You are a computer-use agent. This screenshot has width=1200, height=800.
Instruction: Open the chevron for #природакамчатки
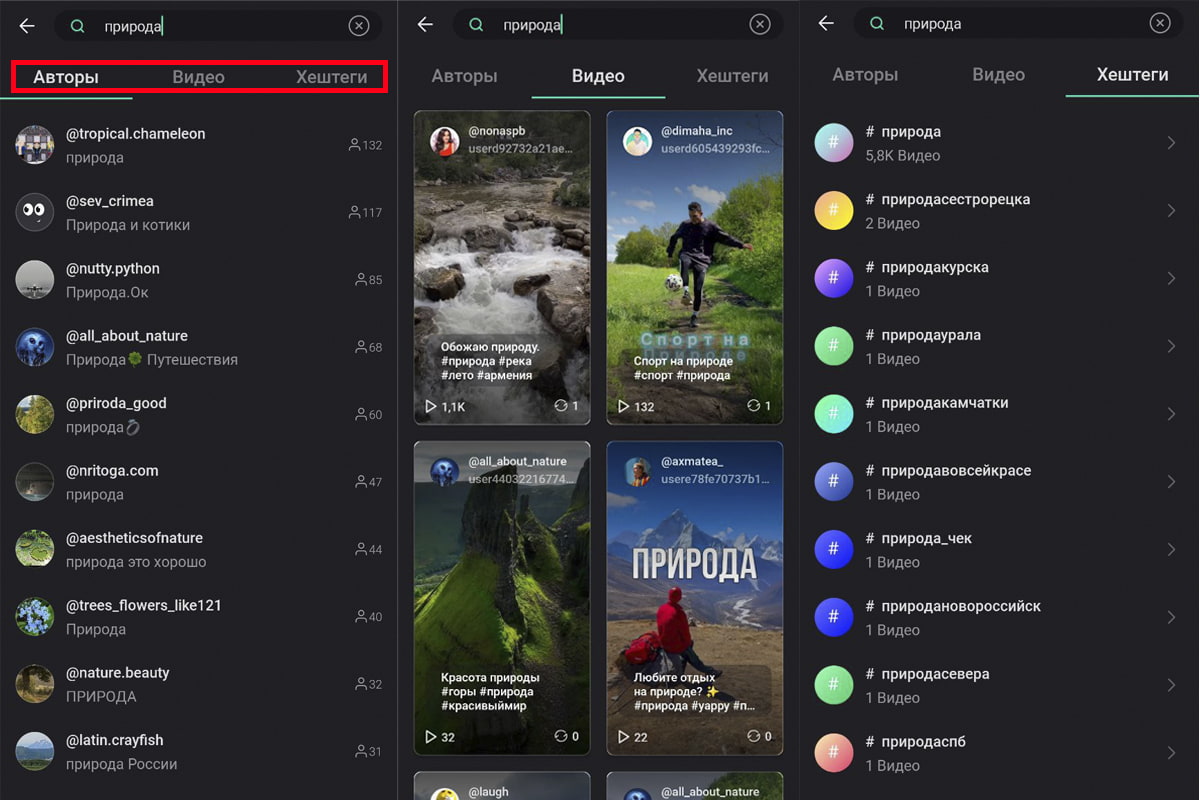(1171, 414)
